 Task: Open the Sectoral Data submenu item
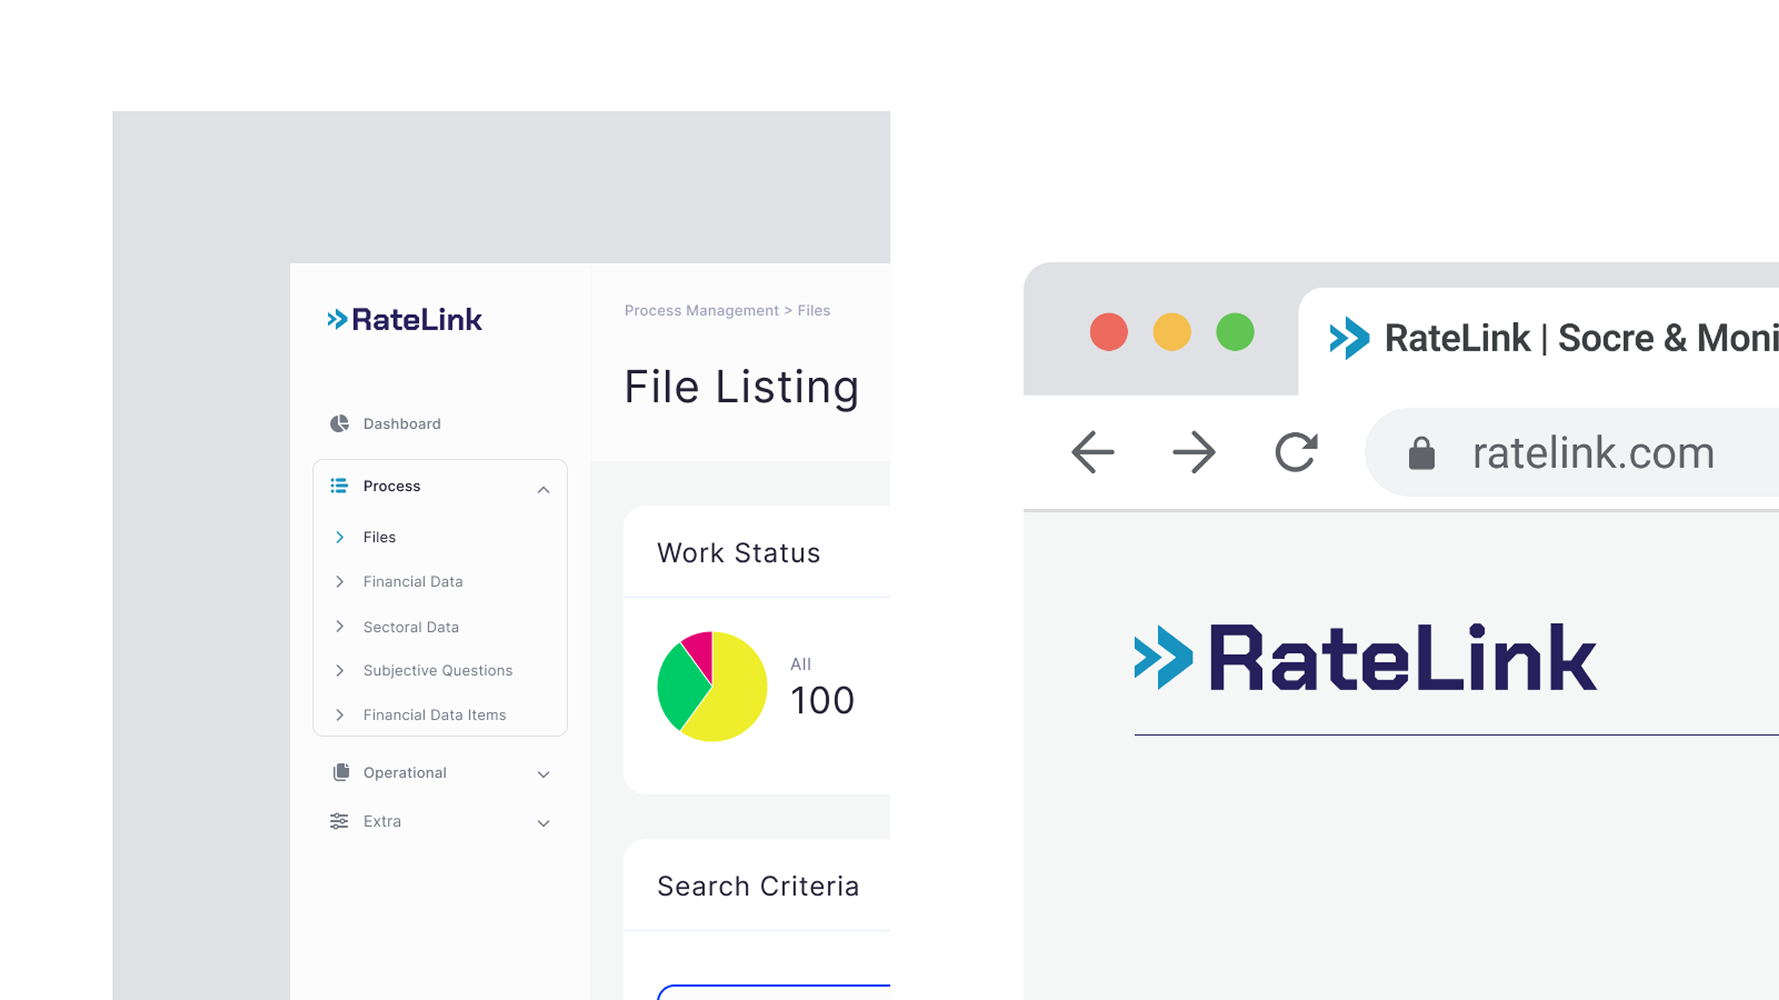coord(411,627)
